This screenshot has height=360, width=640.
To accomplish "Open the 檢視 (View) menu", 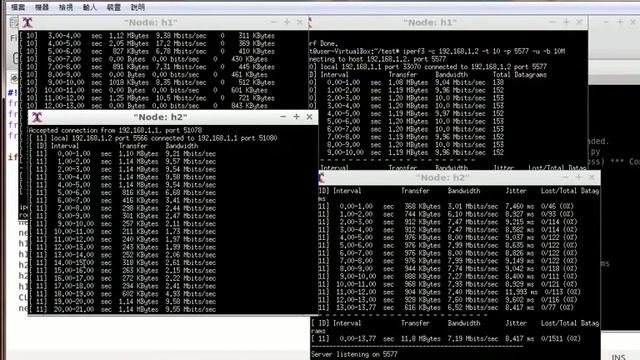I will click(66, 7).
